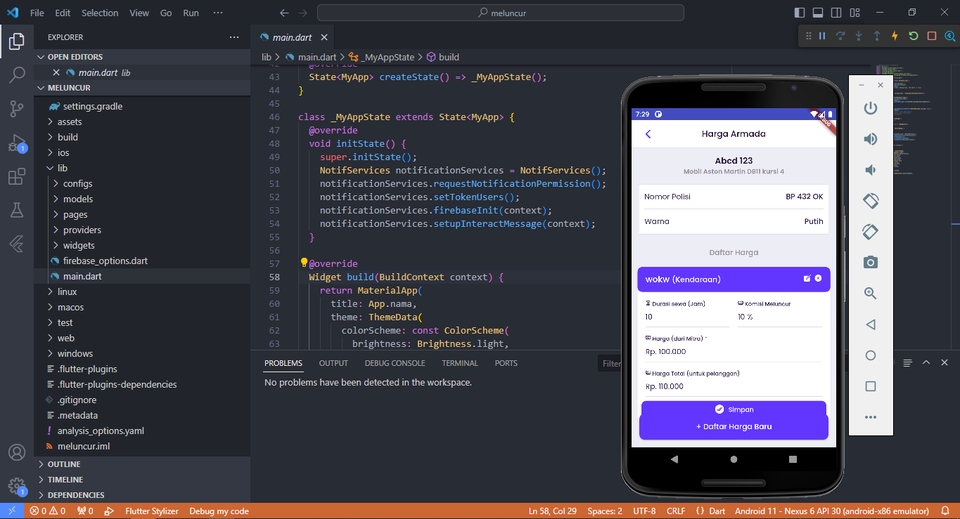
Task: Open the Explorer view in activity bar
Action: [17, 41]
